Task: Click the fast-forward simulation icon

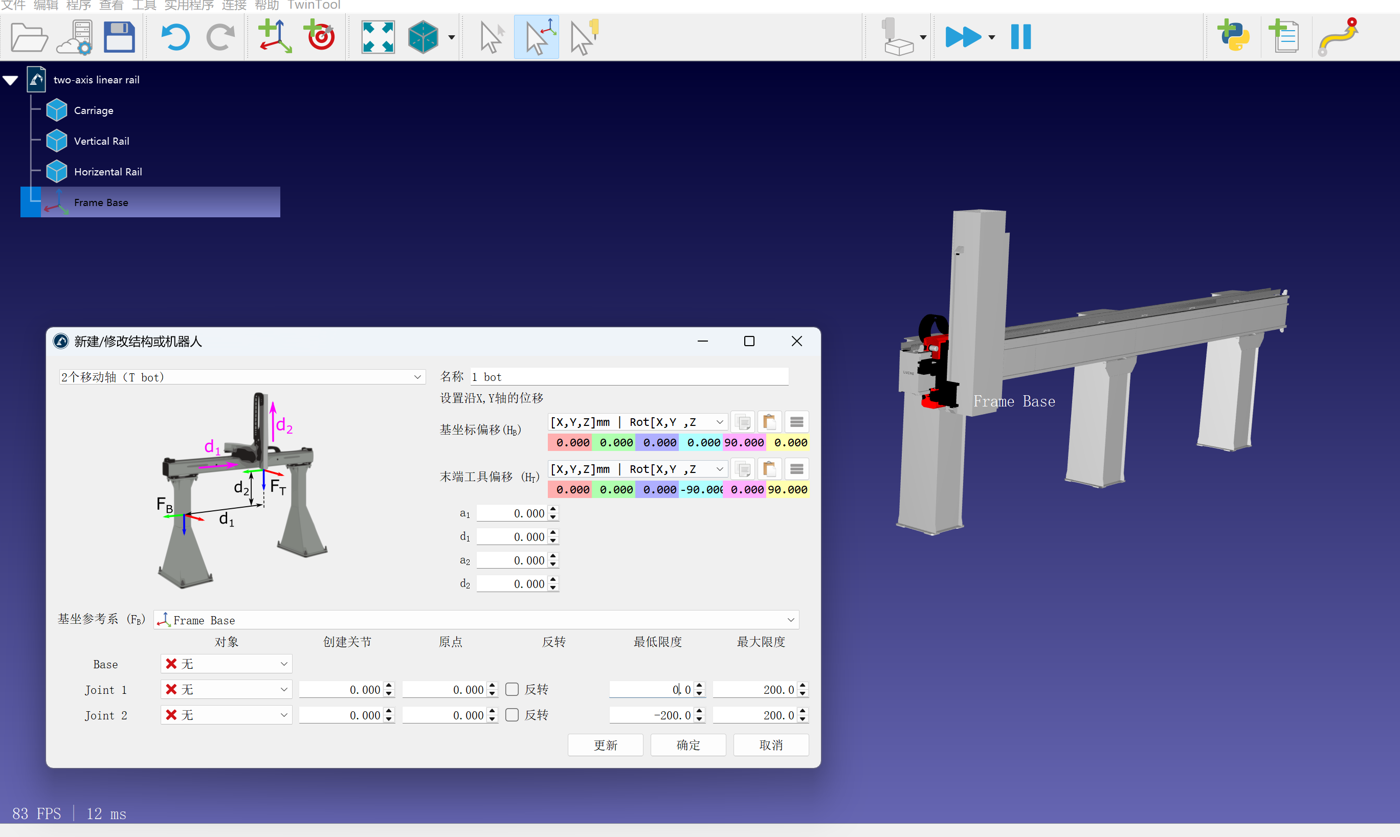Action: point(962,37)
